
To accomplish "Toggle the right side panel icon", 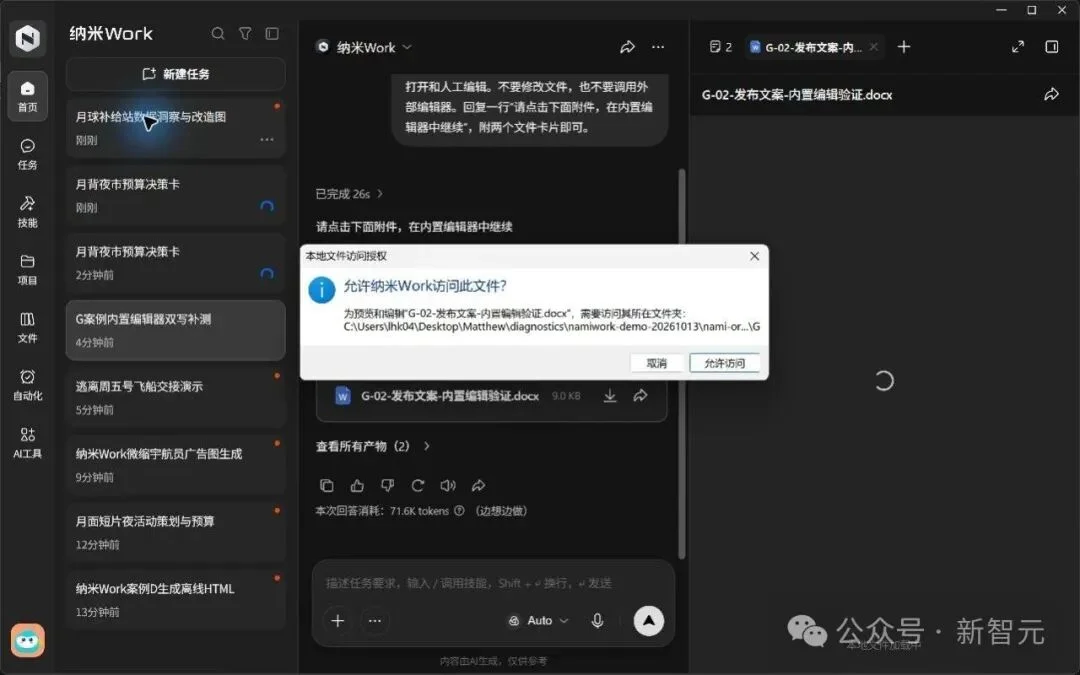I will [1052, 47].
